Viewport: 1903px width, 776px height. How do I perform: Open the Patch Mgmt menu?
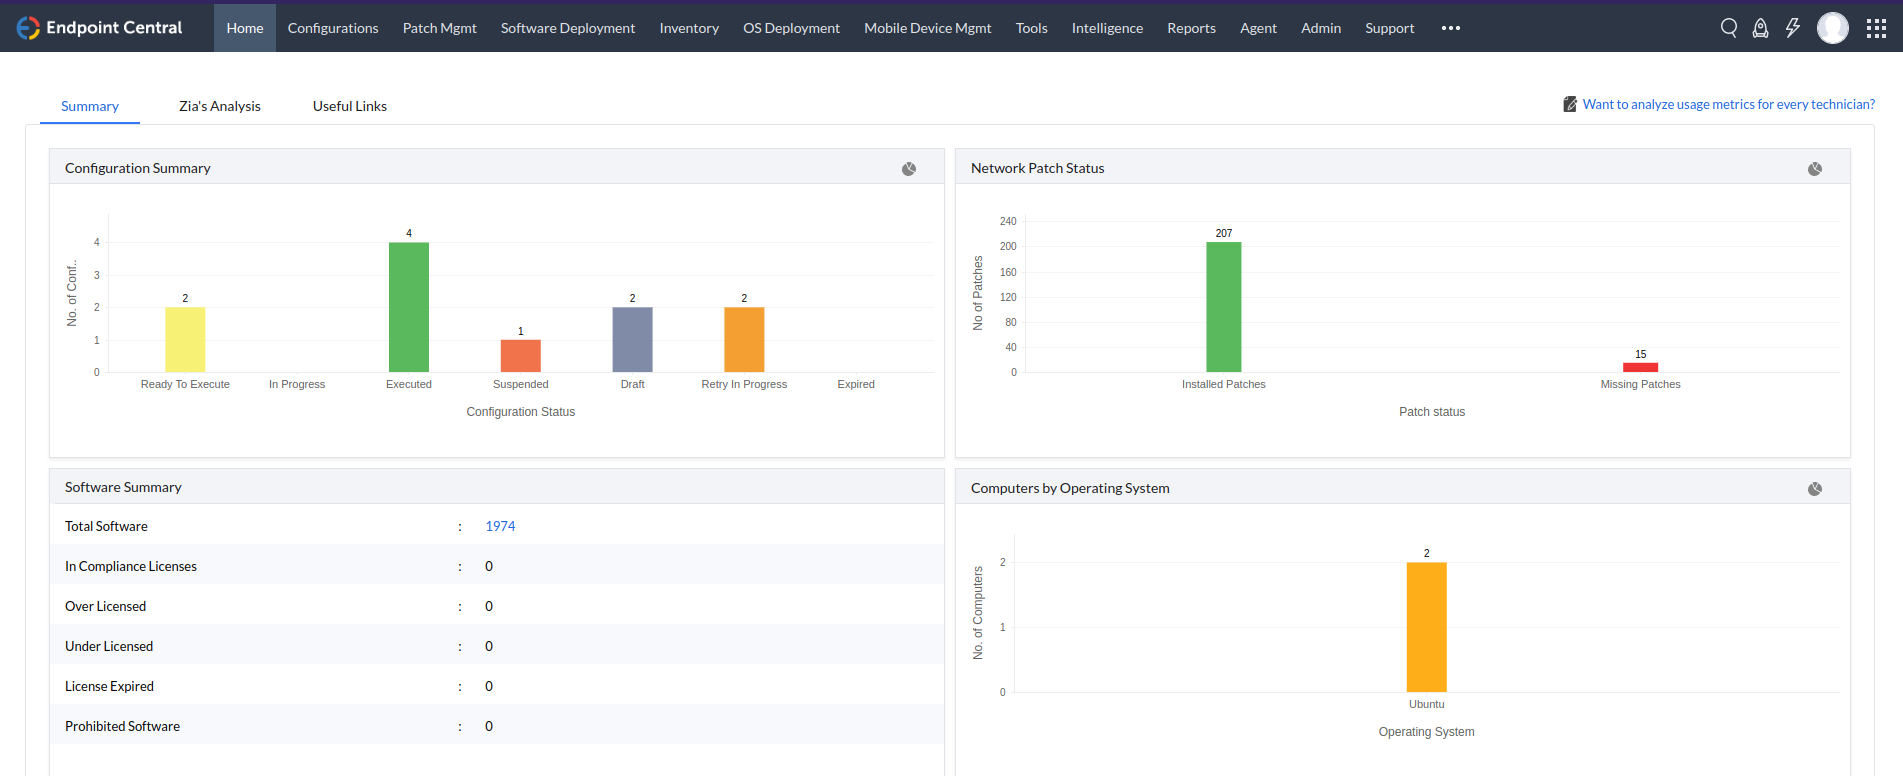[439, 28]
